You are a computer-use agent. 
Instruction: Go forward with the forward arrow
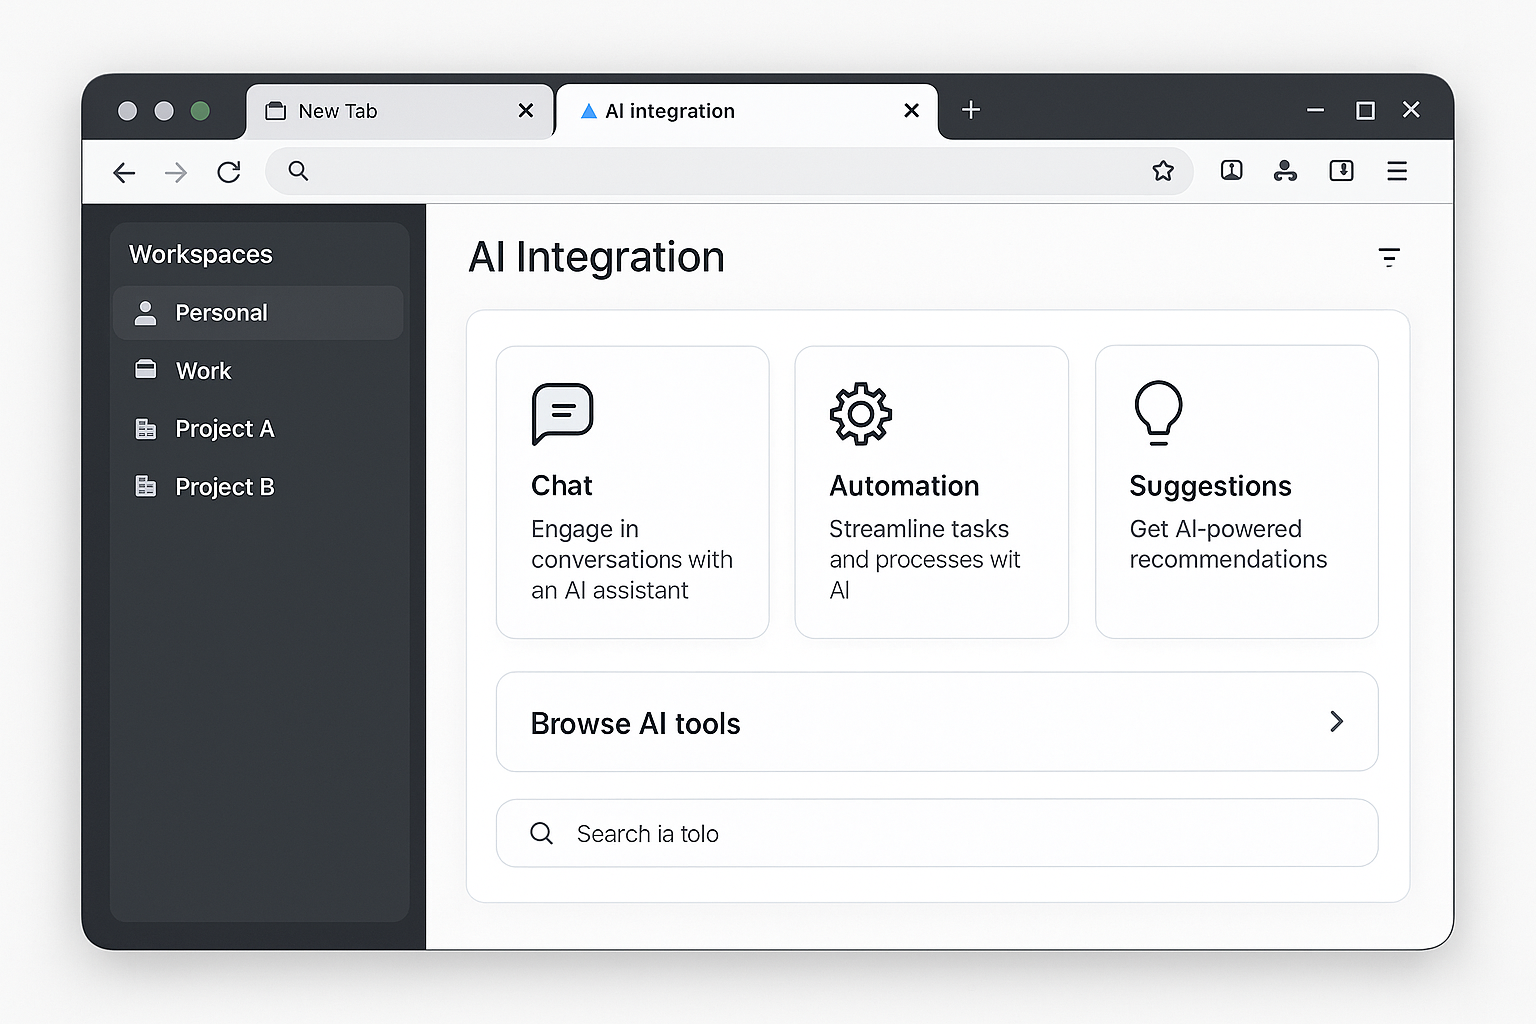click(x=176, y=172)
